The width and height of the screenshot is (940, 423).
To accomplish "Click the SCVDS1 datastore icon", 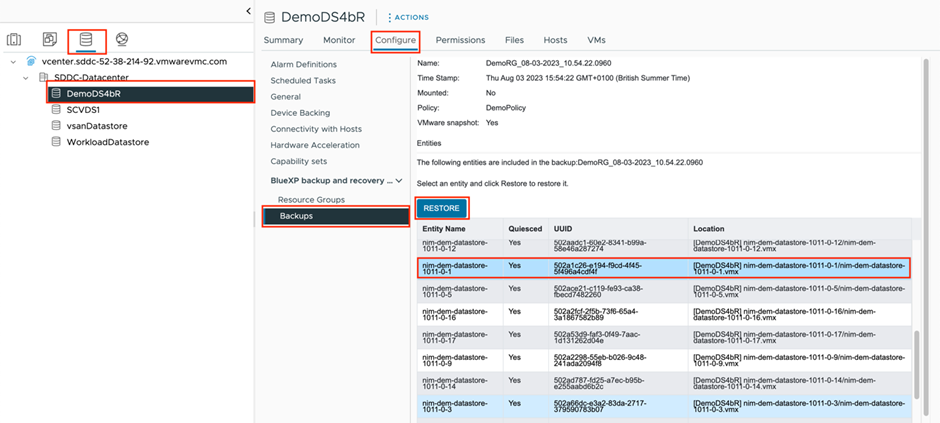I will [x=57, y=110].
